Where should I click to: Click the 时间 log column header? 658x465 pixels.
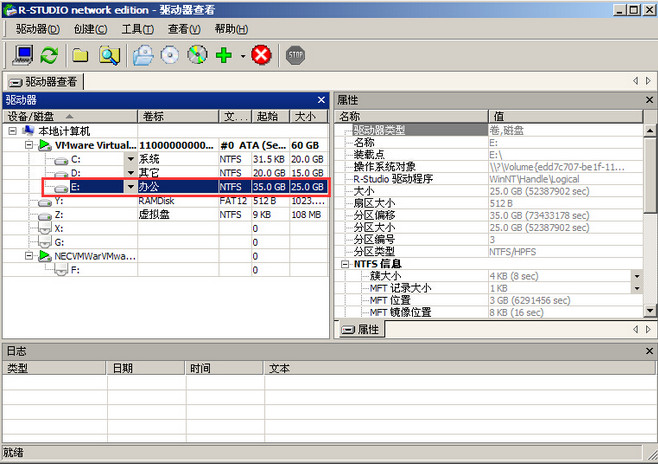[225, 368]
